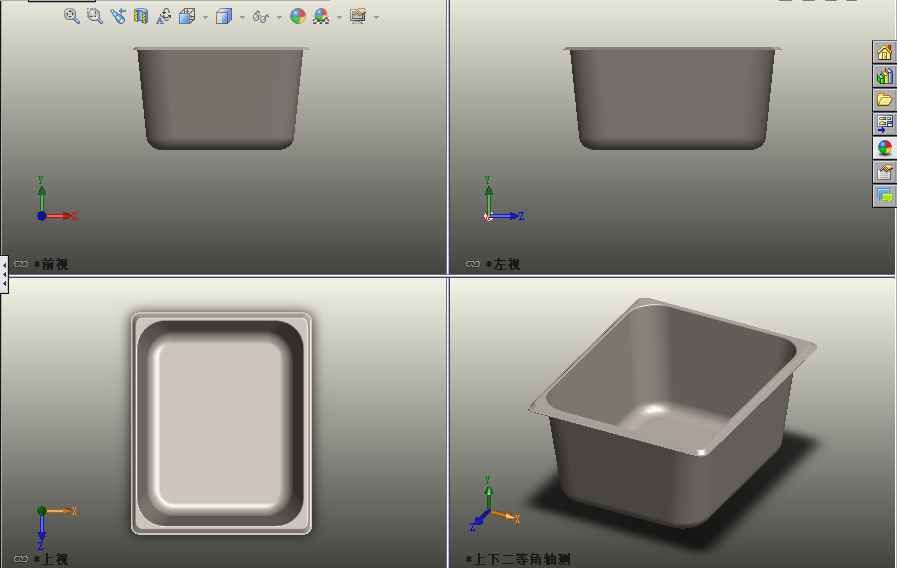The image size is (897, 568).
Task: Open the SolidWorks Resources home tab
Action: pos(884,53)
